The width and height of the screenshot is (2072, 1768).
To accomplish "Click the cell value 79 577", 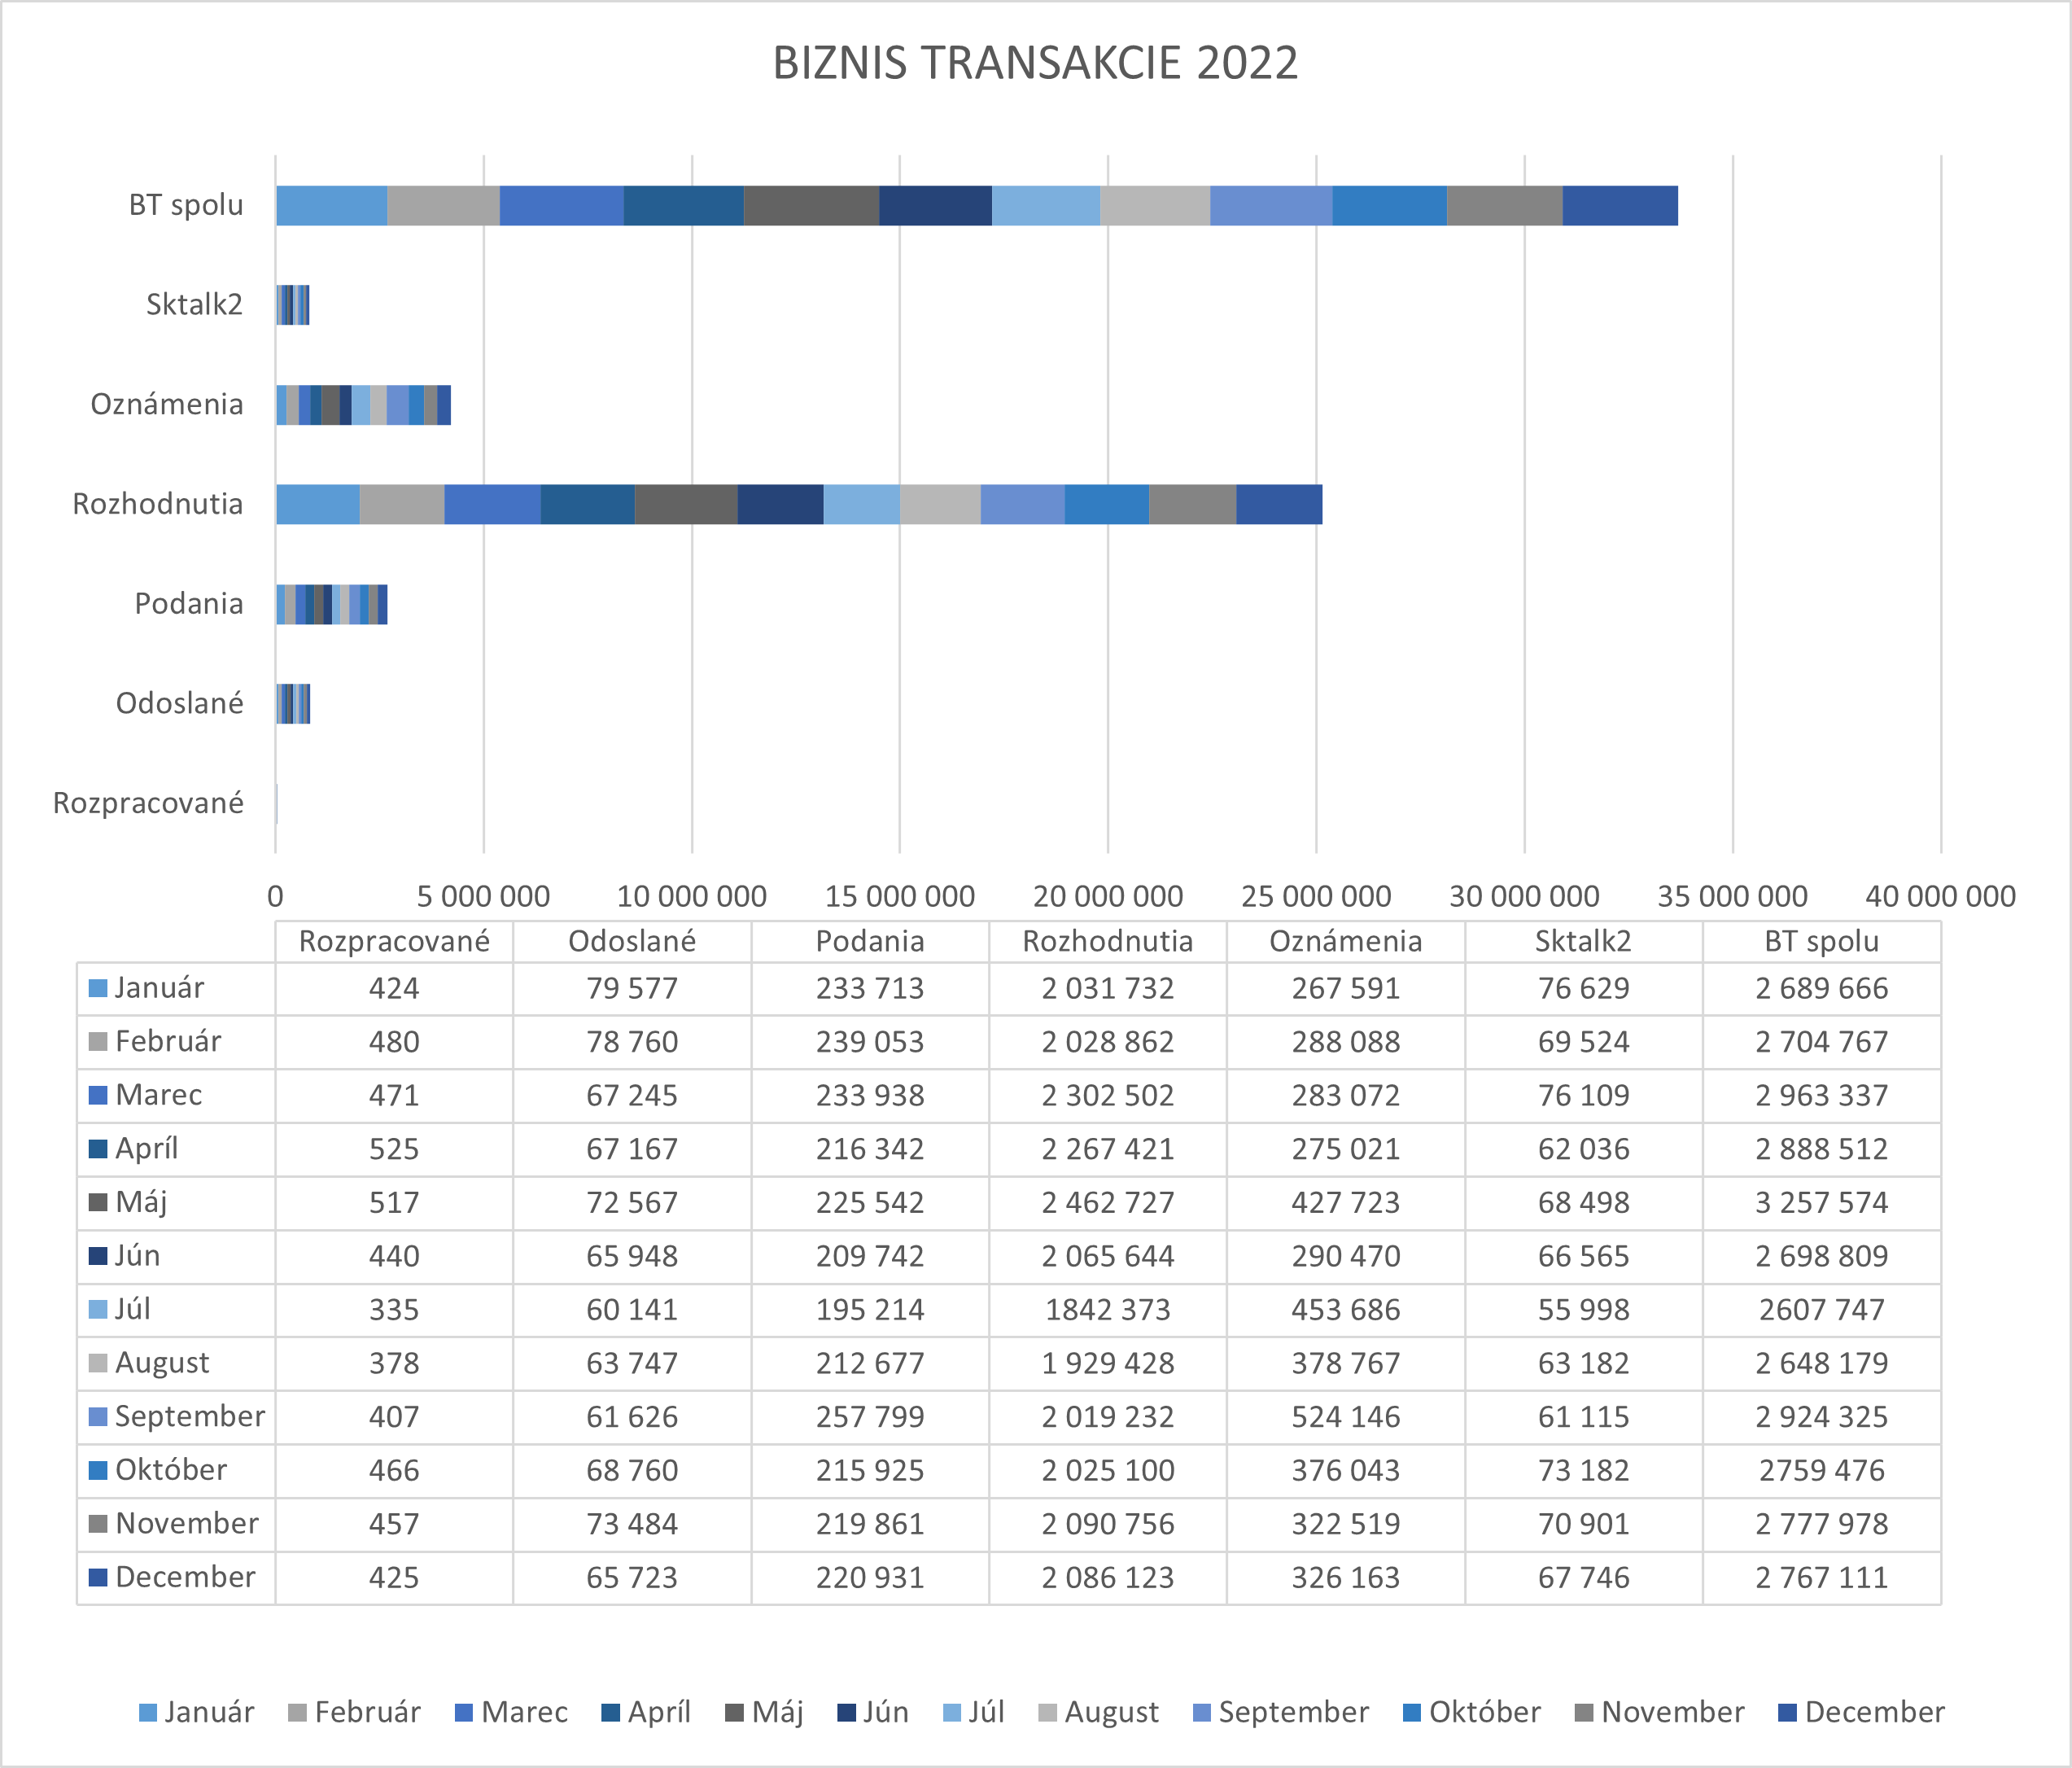I will 632,989.
